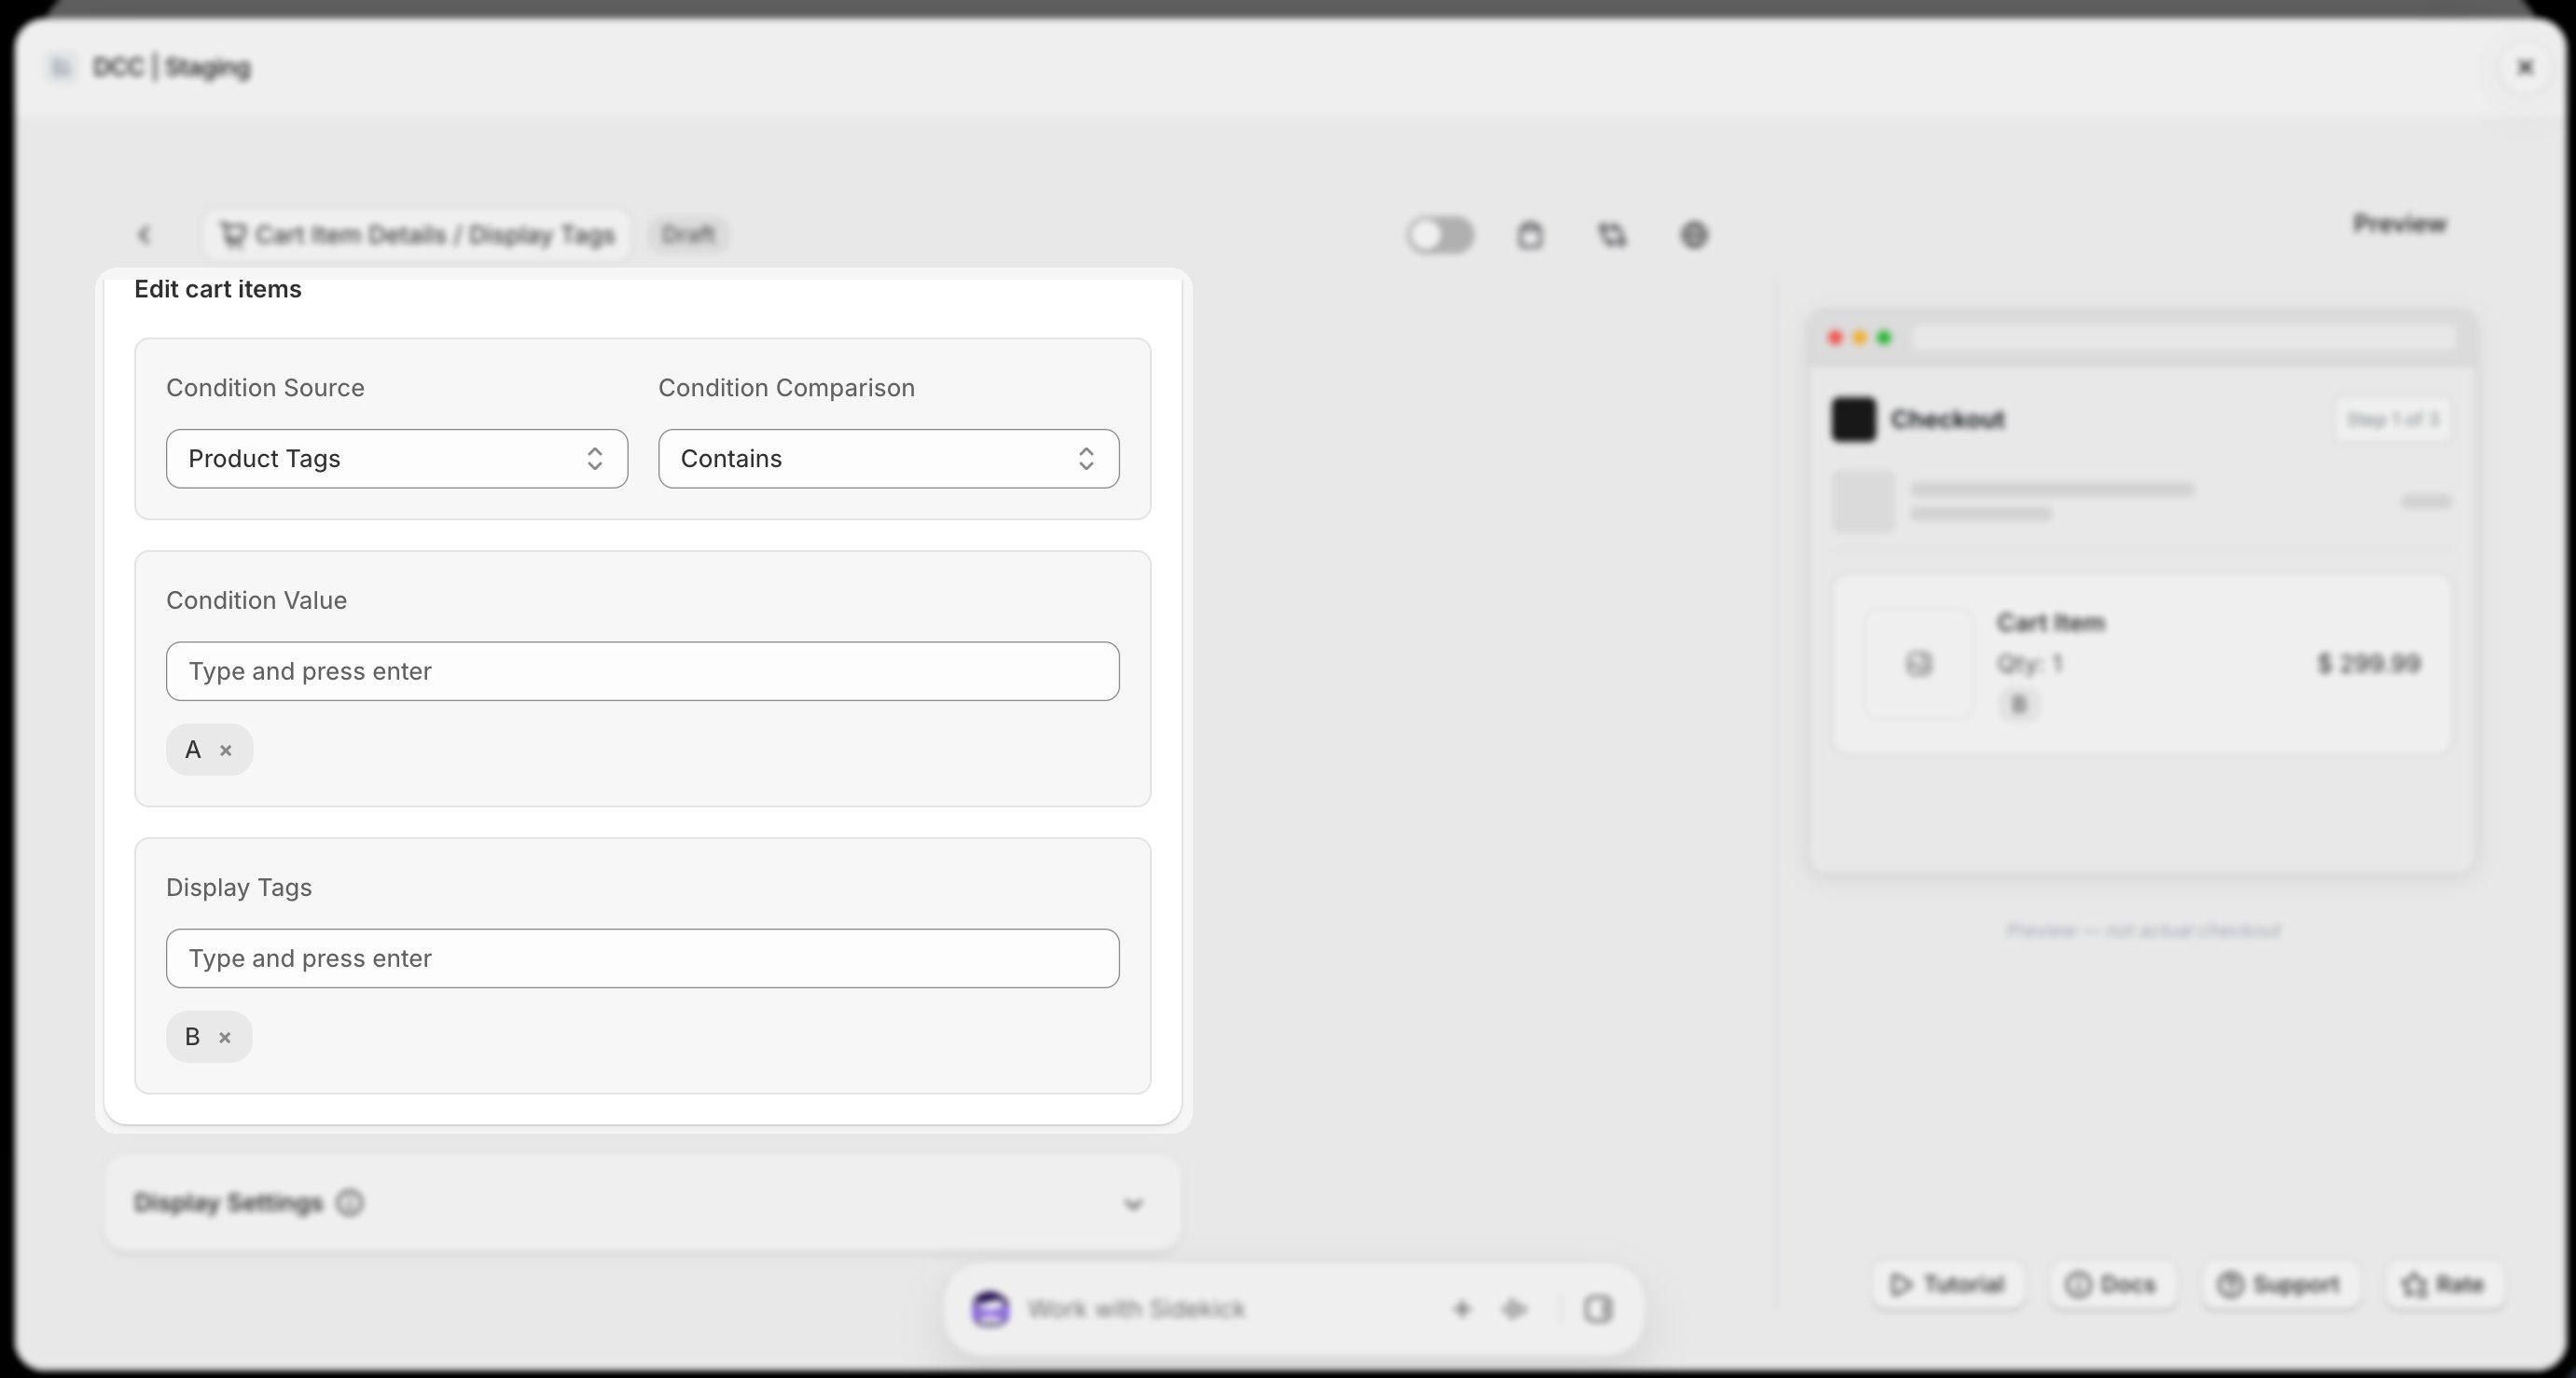Open the Condition Source dropdown

pyautogui.click(x=397, y=459)
